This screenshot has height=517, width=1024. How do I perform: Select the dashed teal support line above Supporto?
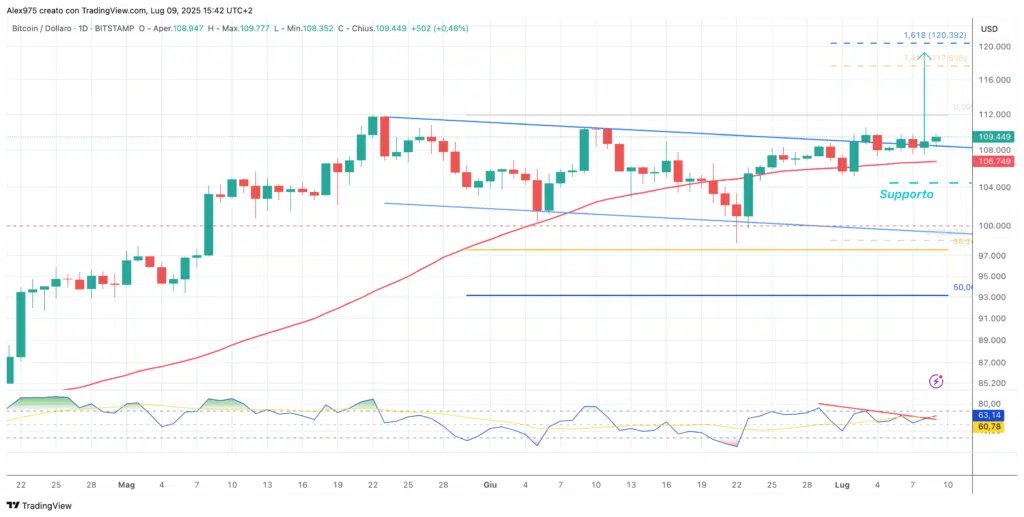(x=910, y=183)
